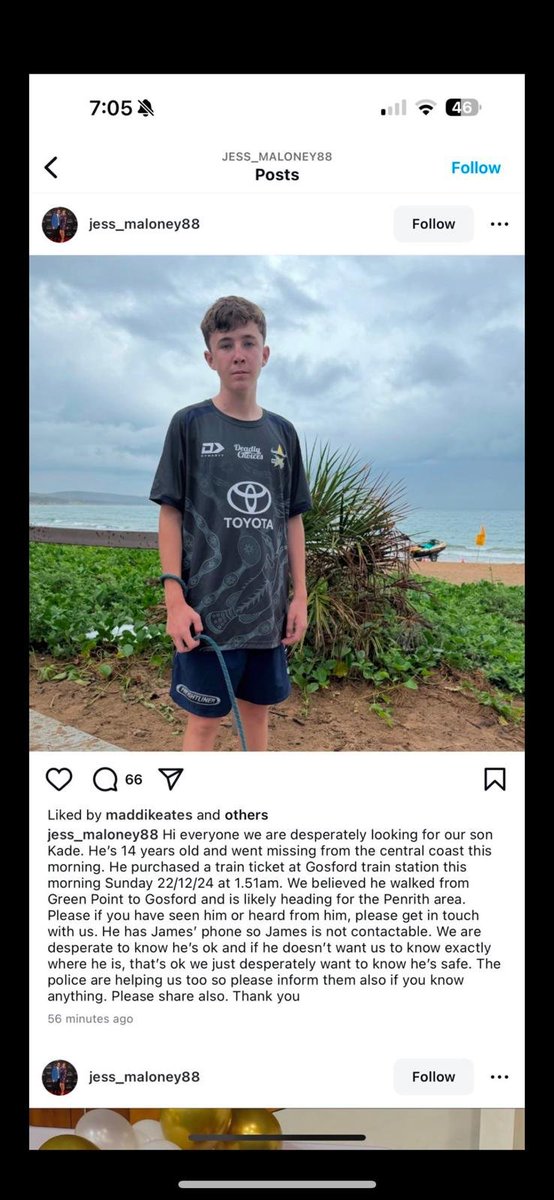554x1200 pixels.
Task: Tap the balloons photo of next post
Action: (277, 1128)
